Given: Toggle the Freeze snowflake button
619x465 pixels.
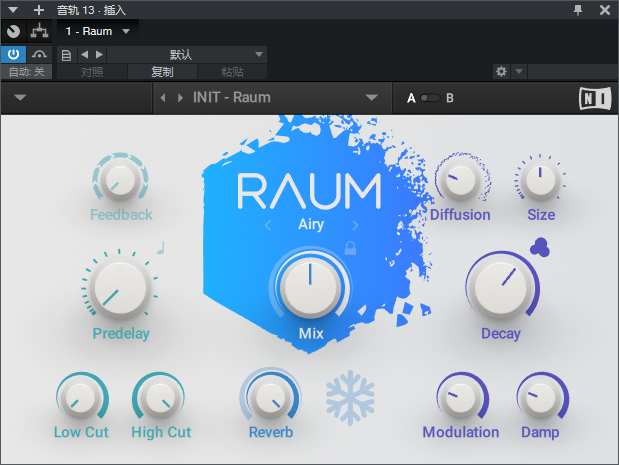Looking at the screenshot, I should [350, 398].
